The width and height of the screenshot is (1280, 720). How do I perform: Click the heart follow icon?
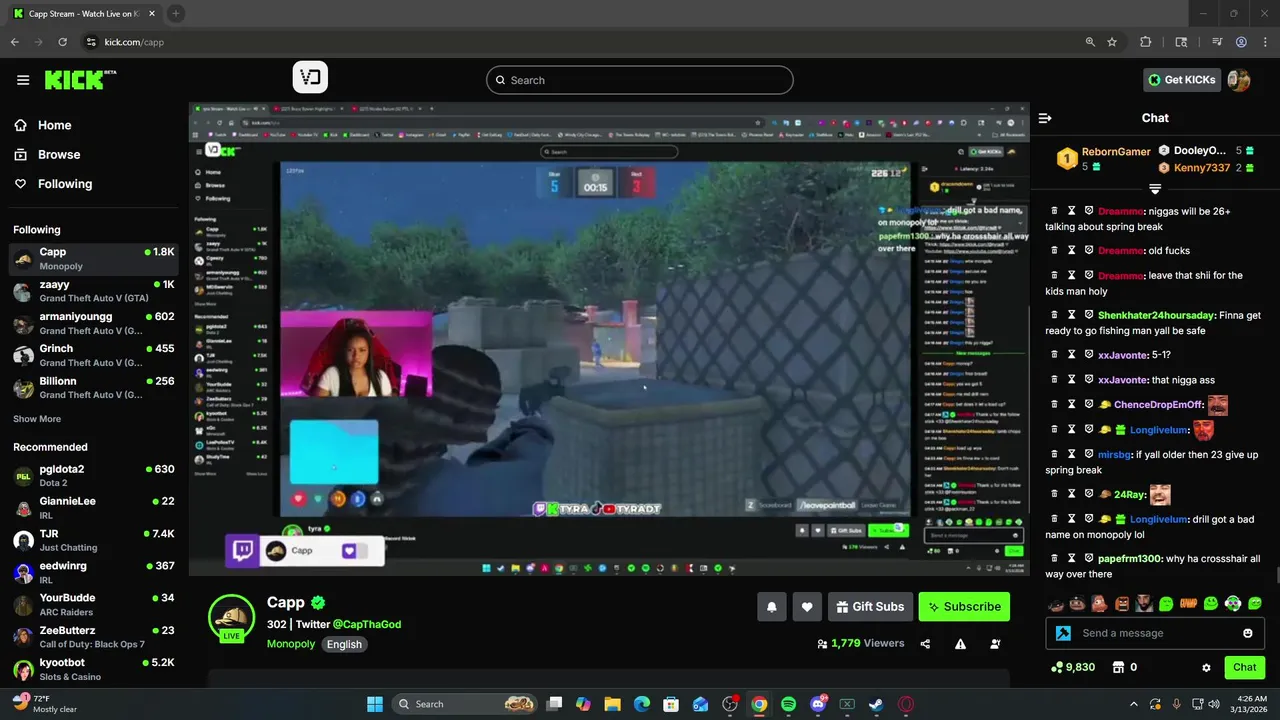tap(807, 606)
